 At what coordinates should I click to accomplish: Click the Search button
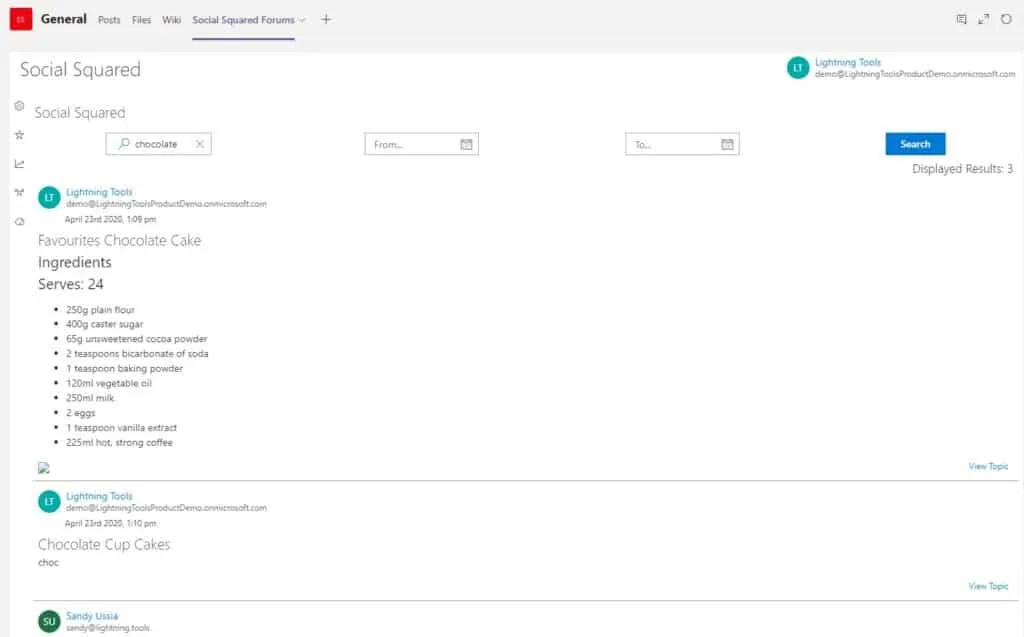click(914, 143)
